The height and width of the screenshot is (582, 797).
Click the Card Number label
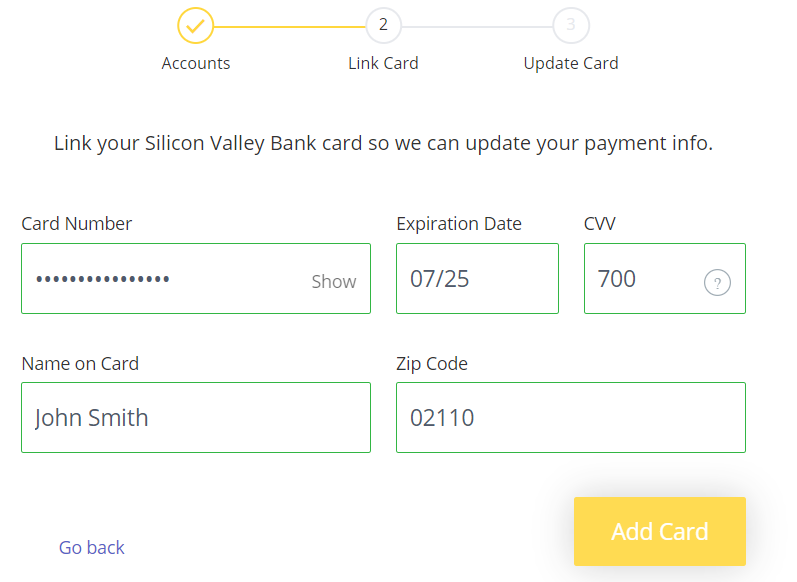[77, 224]
